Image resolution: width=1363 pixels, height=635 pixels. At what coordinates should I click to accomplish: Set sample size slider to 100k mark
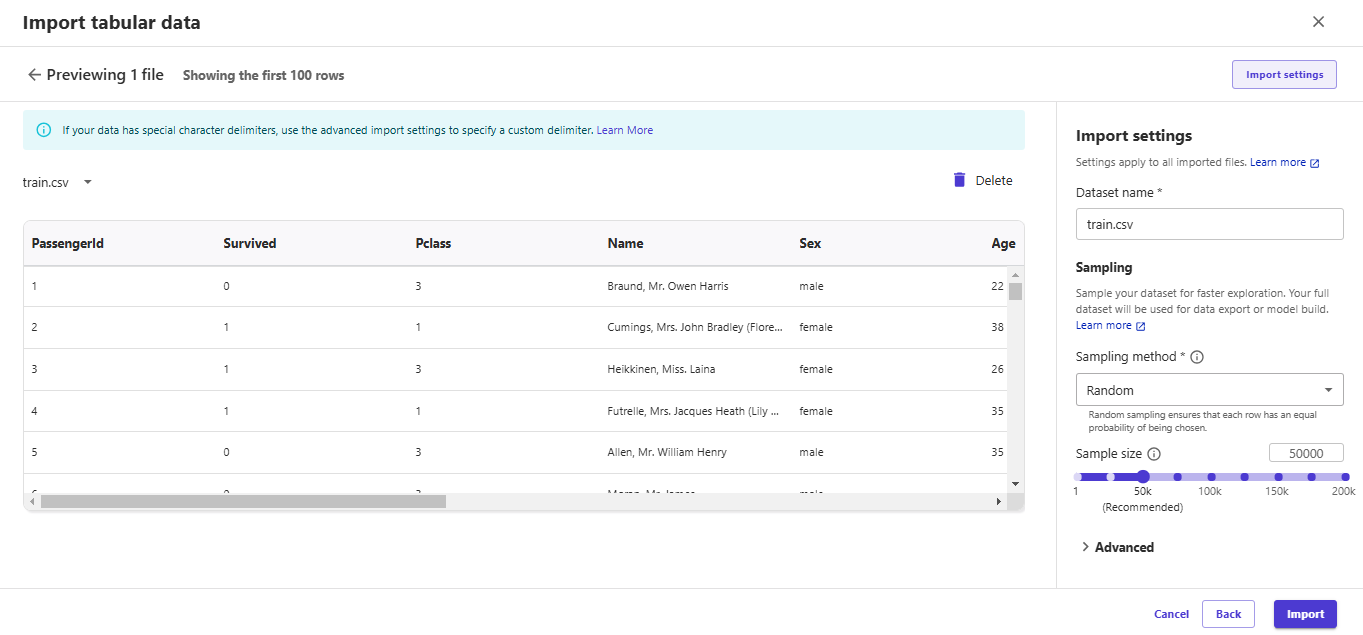pyautogui.click(x=1211, y=477)
